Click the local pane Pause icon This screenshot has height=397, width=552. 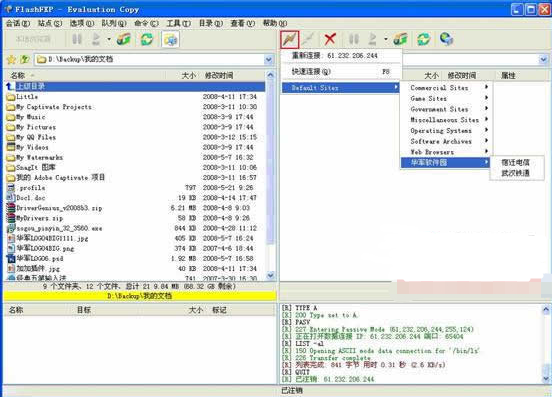pyautogui.click(x=77, y=39)
